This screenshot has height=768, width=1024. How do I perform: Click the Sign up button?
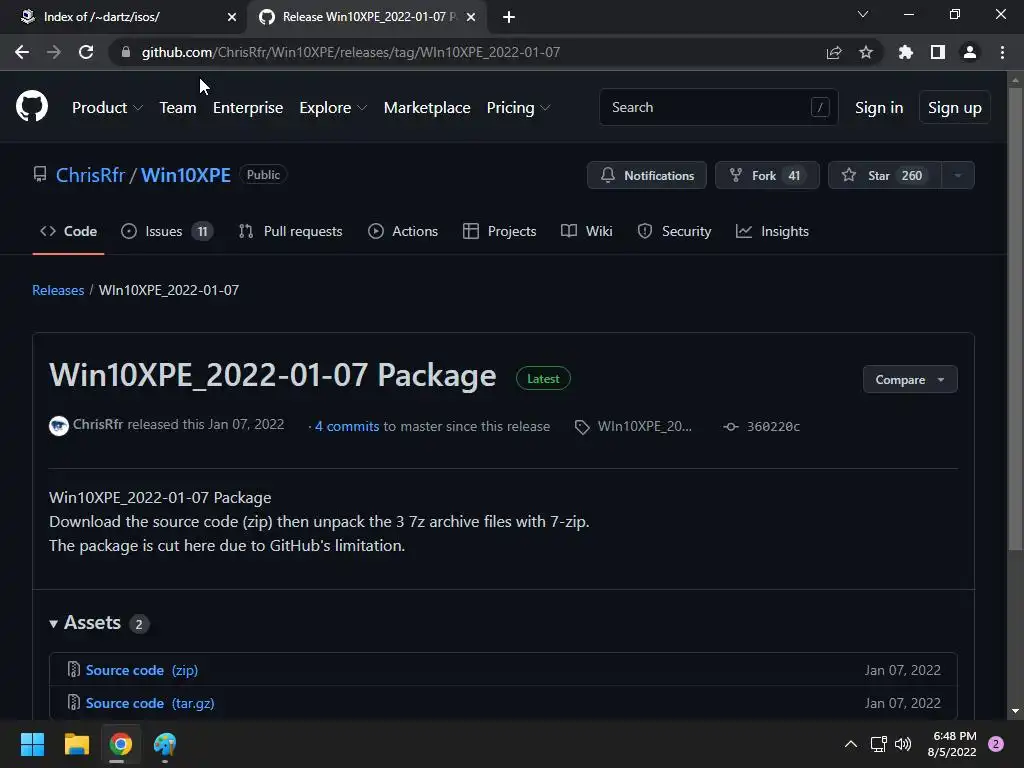pyautogui.click(x=955, y=108)
